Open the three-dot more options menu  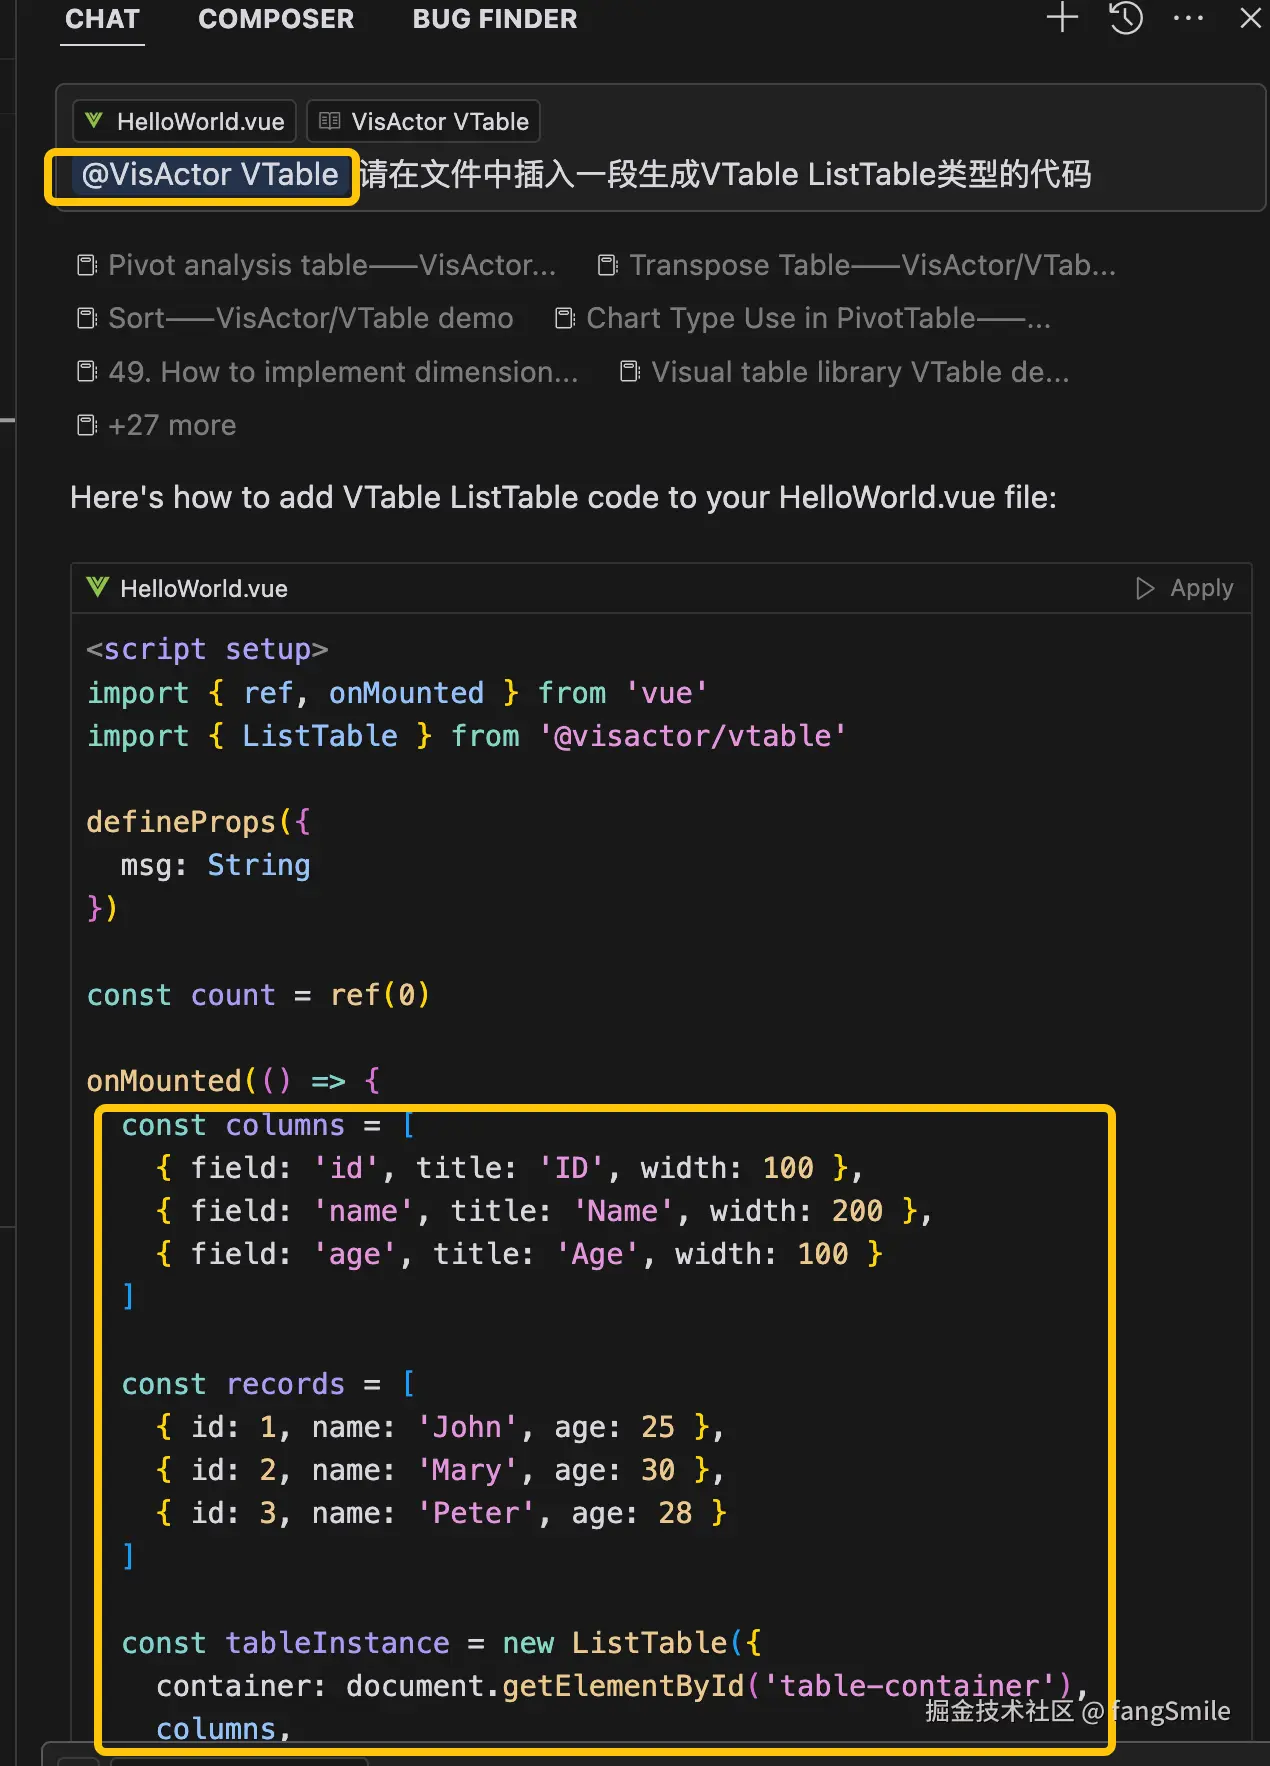(x=1188, y=18)
